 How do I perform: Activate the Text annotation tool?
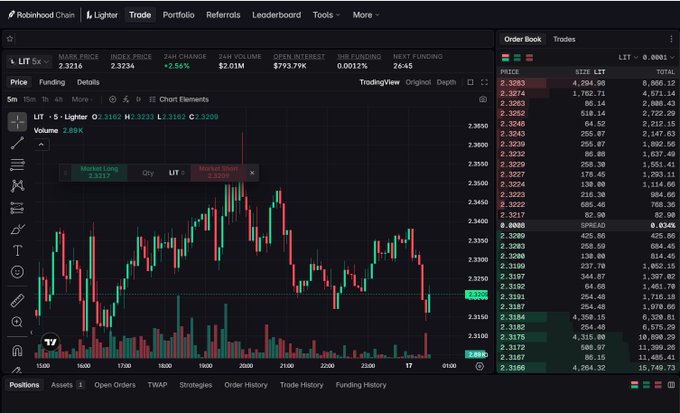click(x=17, y=250)
